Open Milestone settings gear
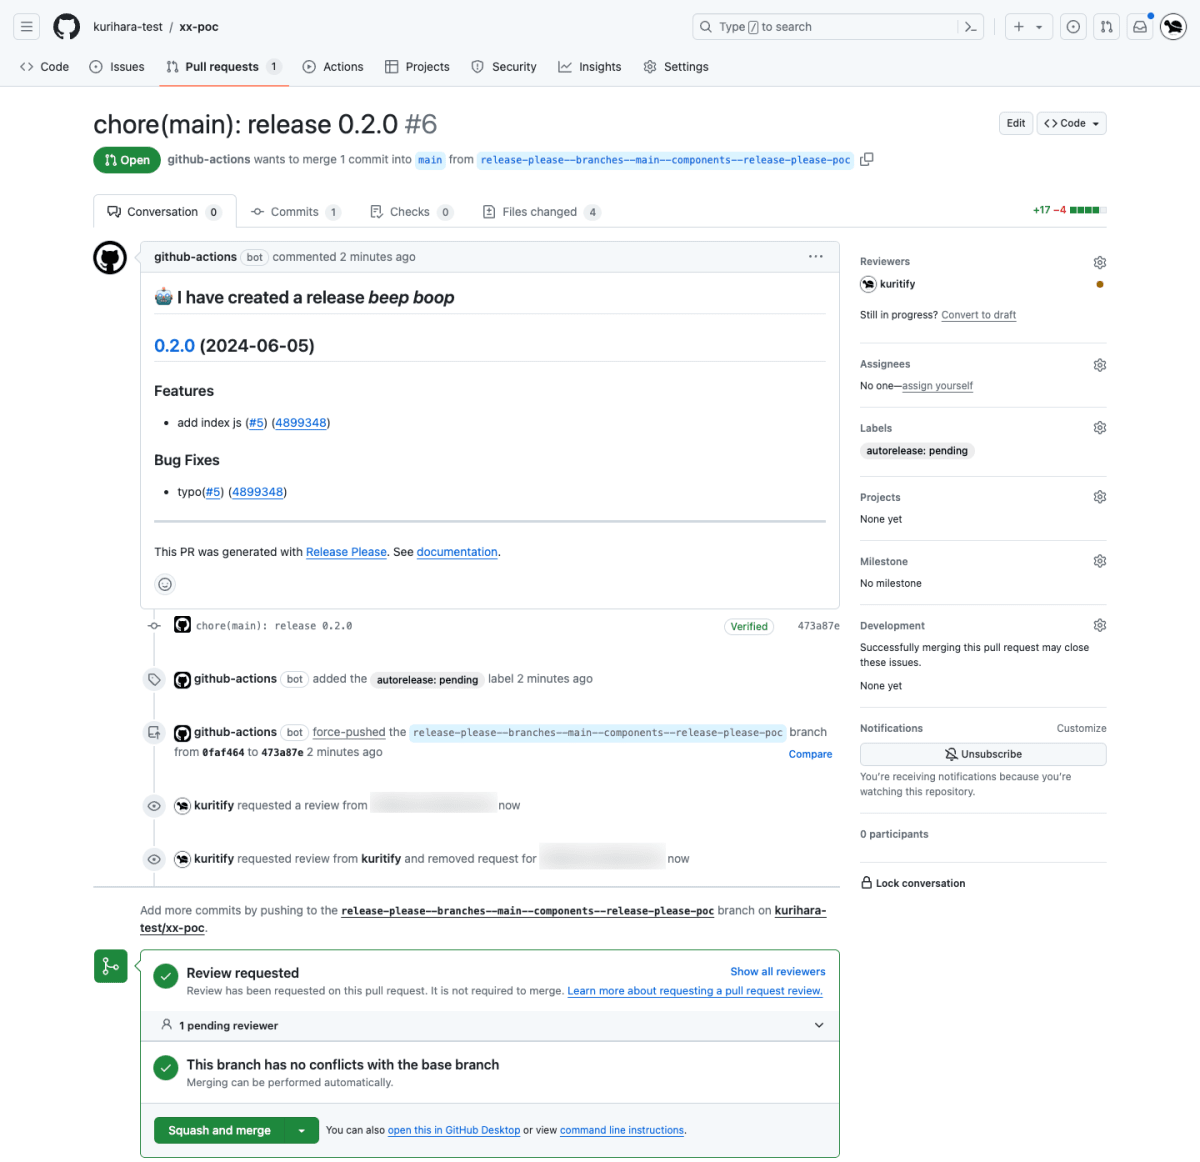 (x=1100, y=561)
